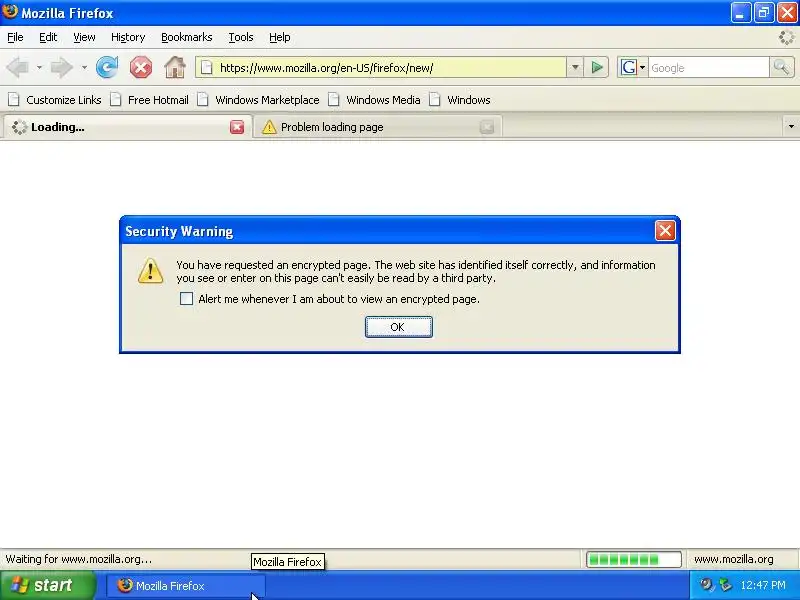Close the Problem loading page tab
Image resolution: width=800 pixels, height=600 pixels.
[x=487, y=127]
